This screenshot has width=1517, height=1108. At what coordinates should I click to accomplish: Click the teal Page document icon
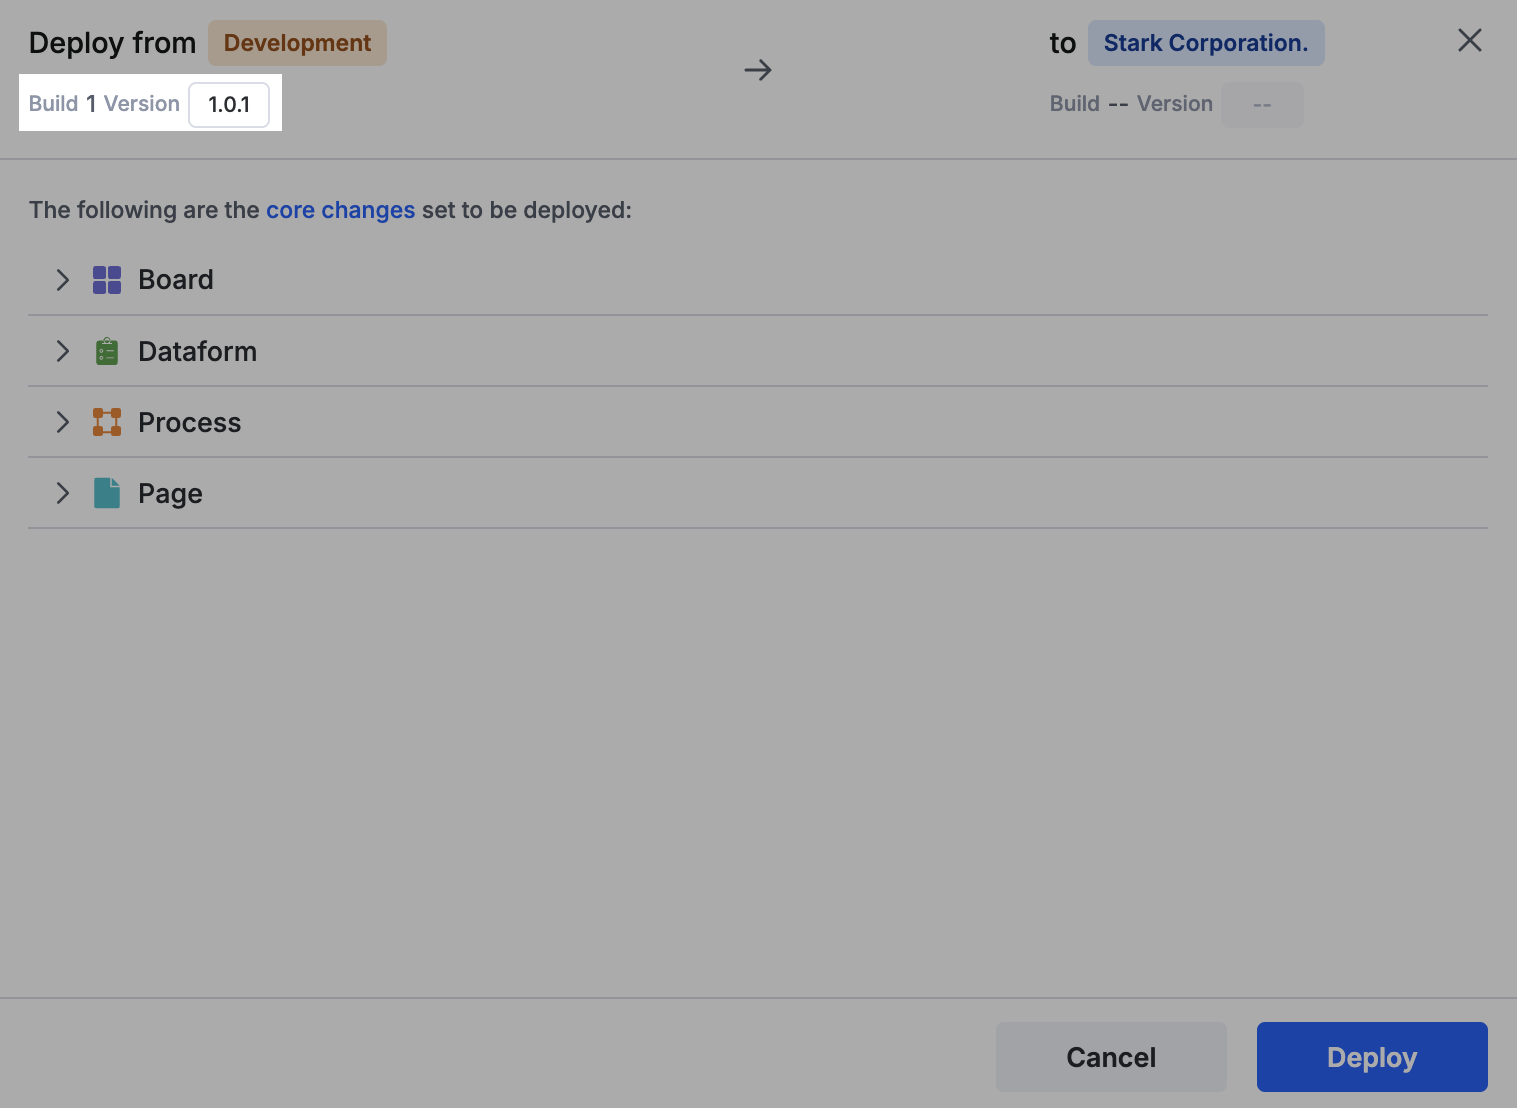pyautogui.click(x=107, y=493)
